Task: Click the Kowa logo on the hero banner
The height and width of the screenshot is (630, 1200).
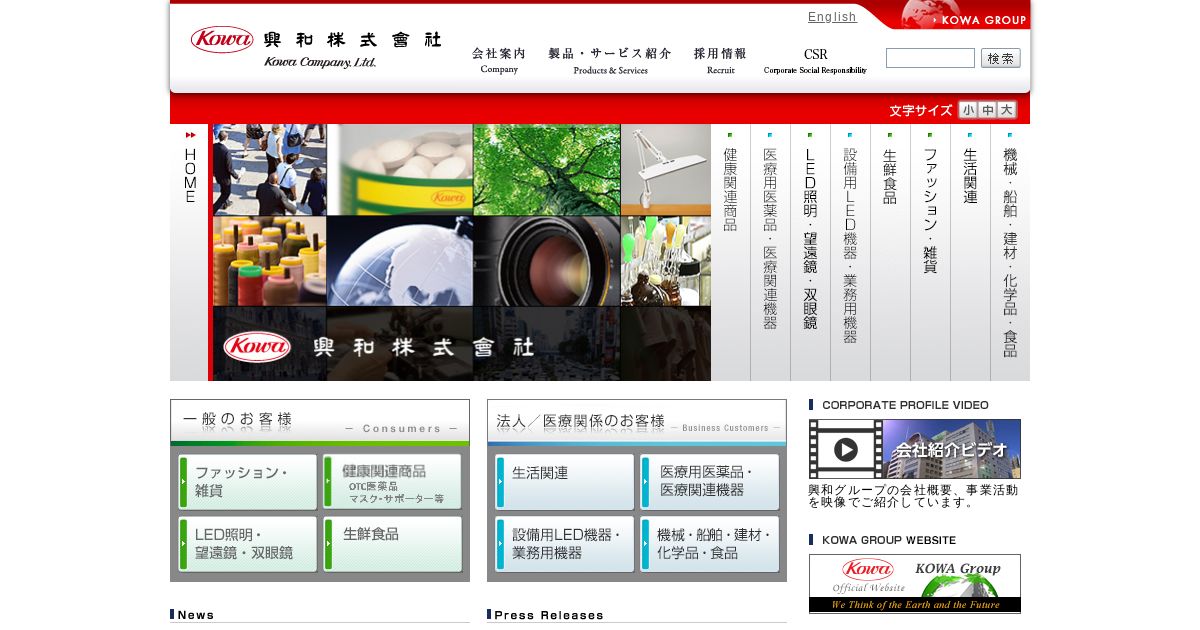Action: click(257, 346)
